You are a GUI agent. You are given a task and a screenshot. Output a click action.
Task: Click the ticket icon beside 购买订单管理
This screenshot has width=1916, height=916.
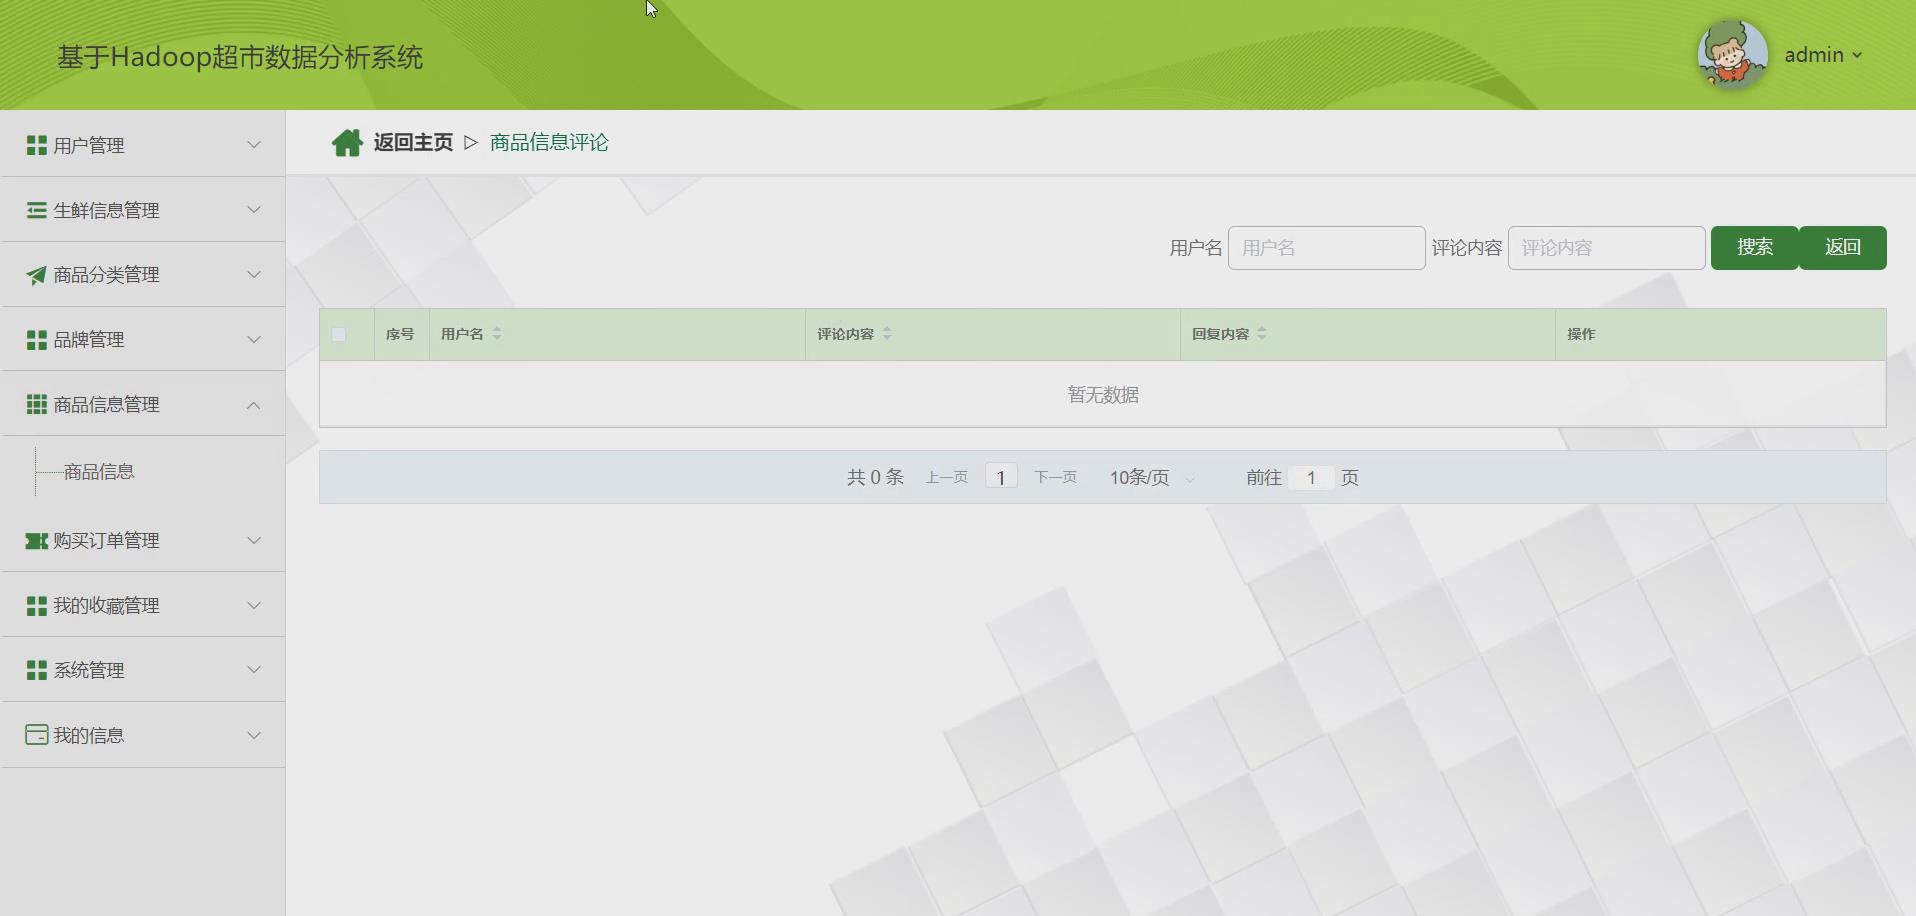[36, 540]
